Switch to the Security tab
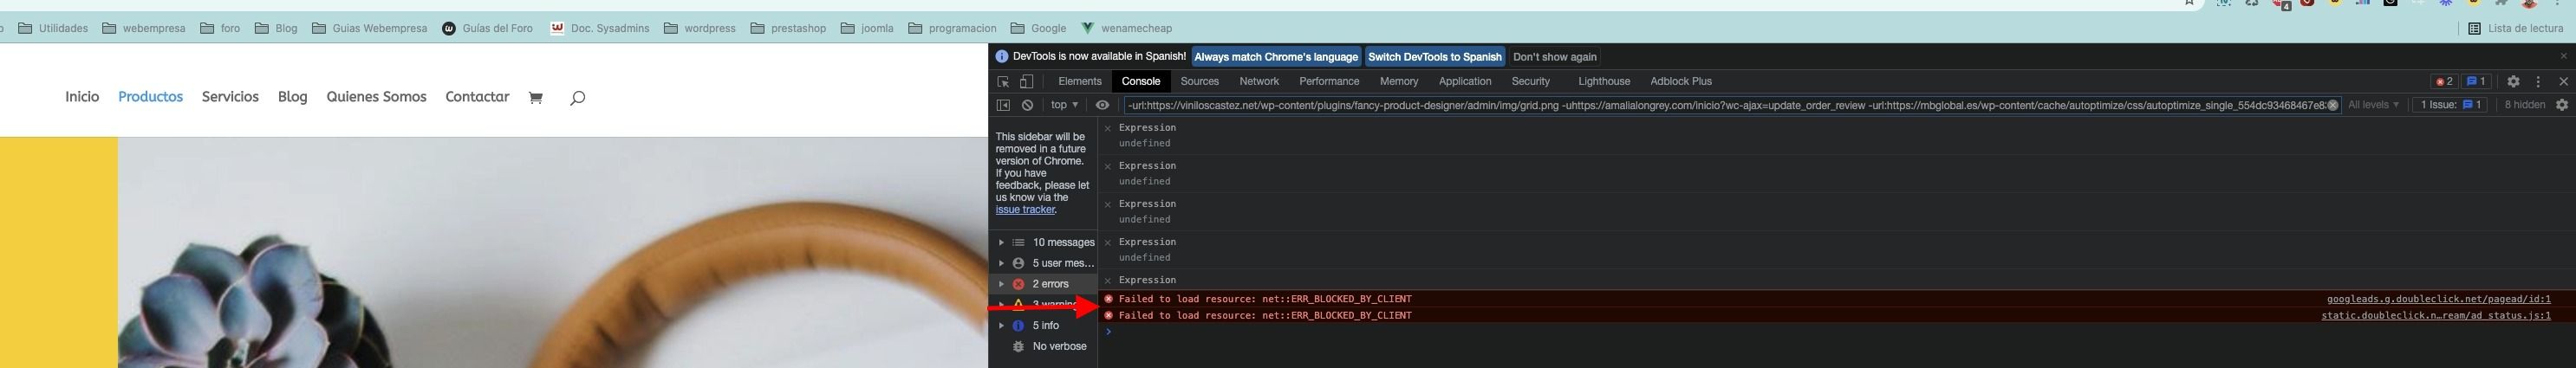The image size is (2576, 368). point(1530,82)
